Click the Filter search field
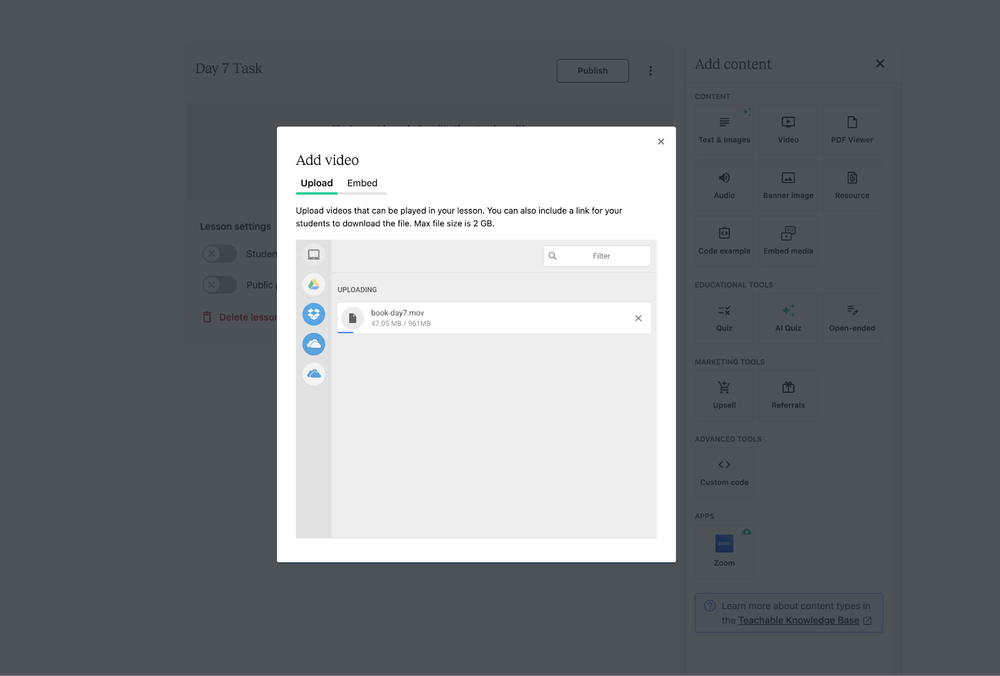 pyautogui.click(x=597, y=255)
